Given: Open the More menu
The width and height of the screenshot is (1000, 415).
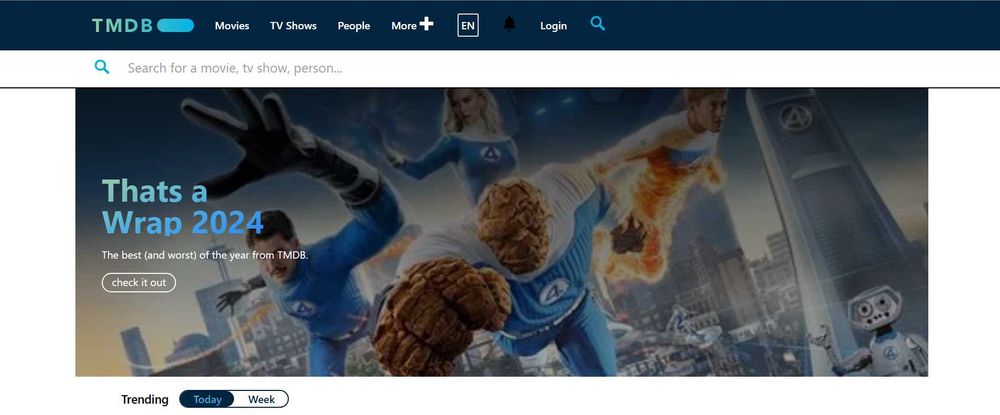Looking at the screenshot, I should (x=404, y=25).
